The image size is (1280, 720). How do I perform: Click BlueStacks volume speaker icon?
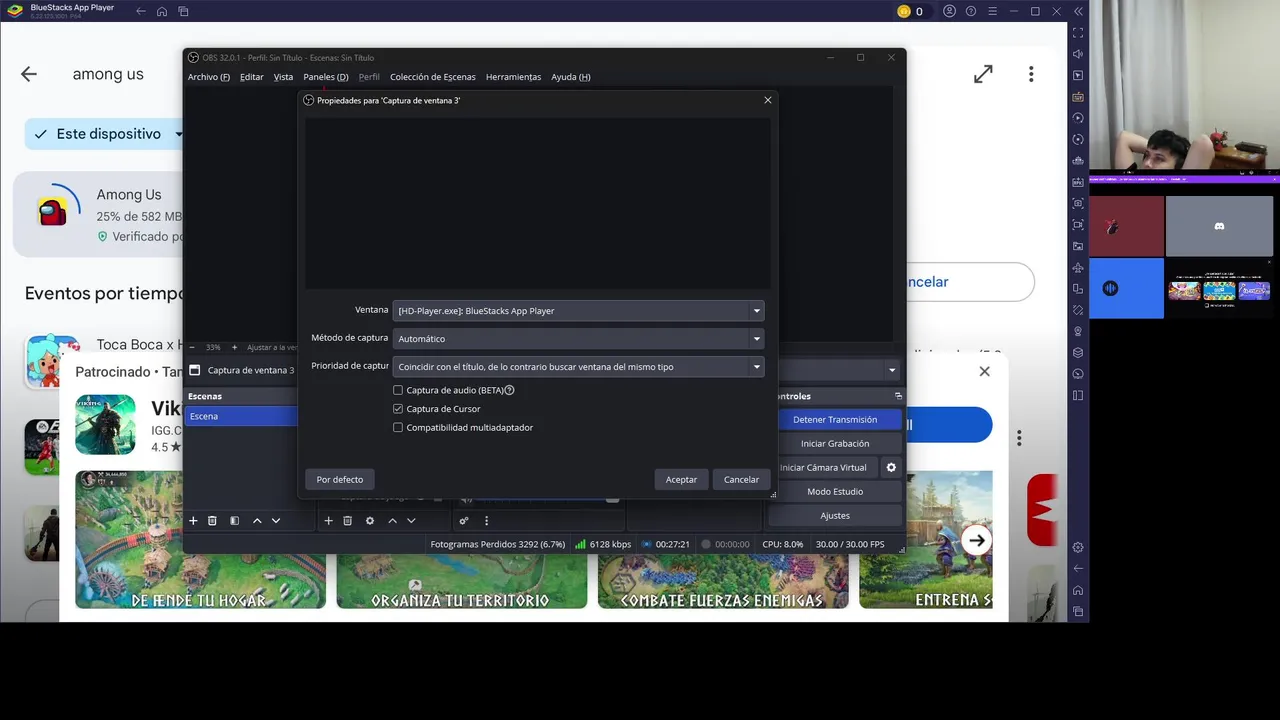click(x=1078, y=54)
